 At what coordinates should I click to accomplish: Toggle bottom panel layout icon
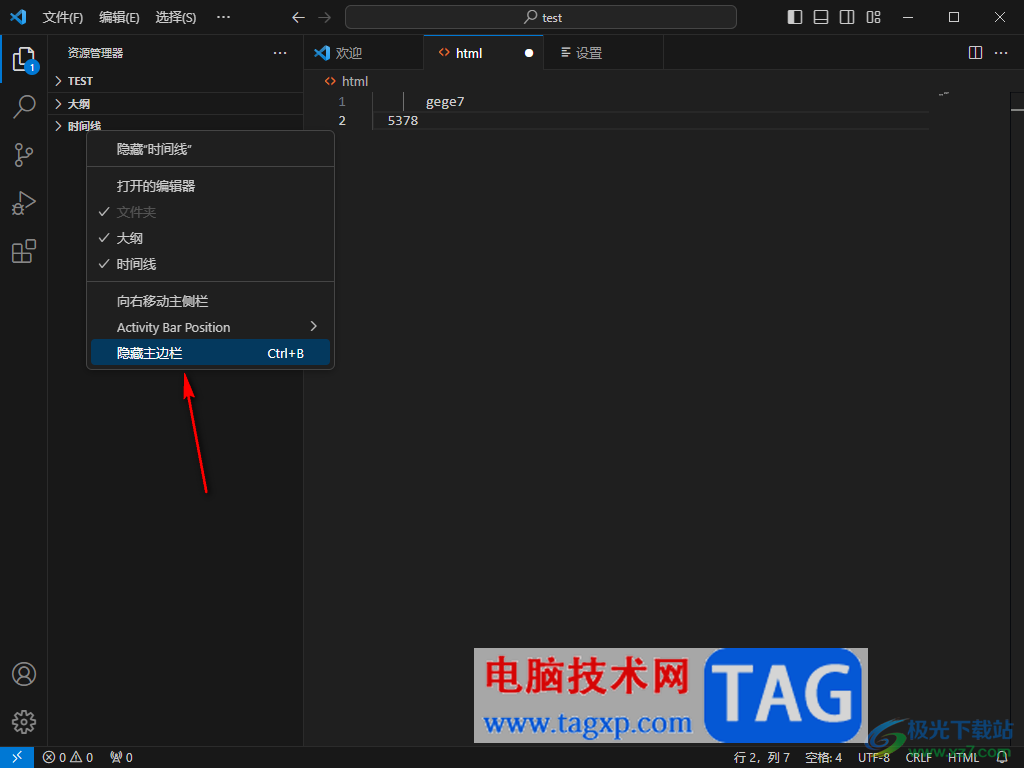821,17
